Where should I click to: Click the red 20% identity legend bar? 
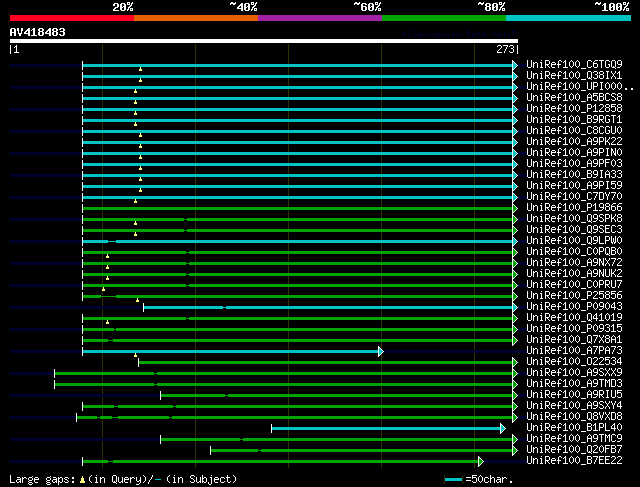pos(71,18)
